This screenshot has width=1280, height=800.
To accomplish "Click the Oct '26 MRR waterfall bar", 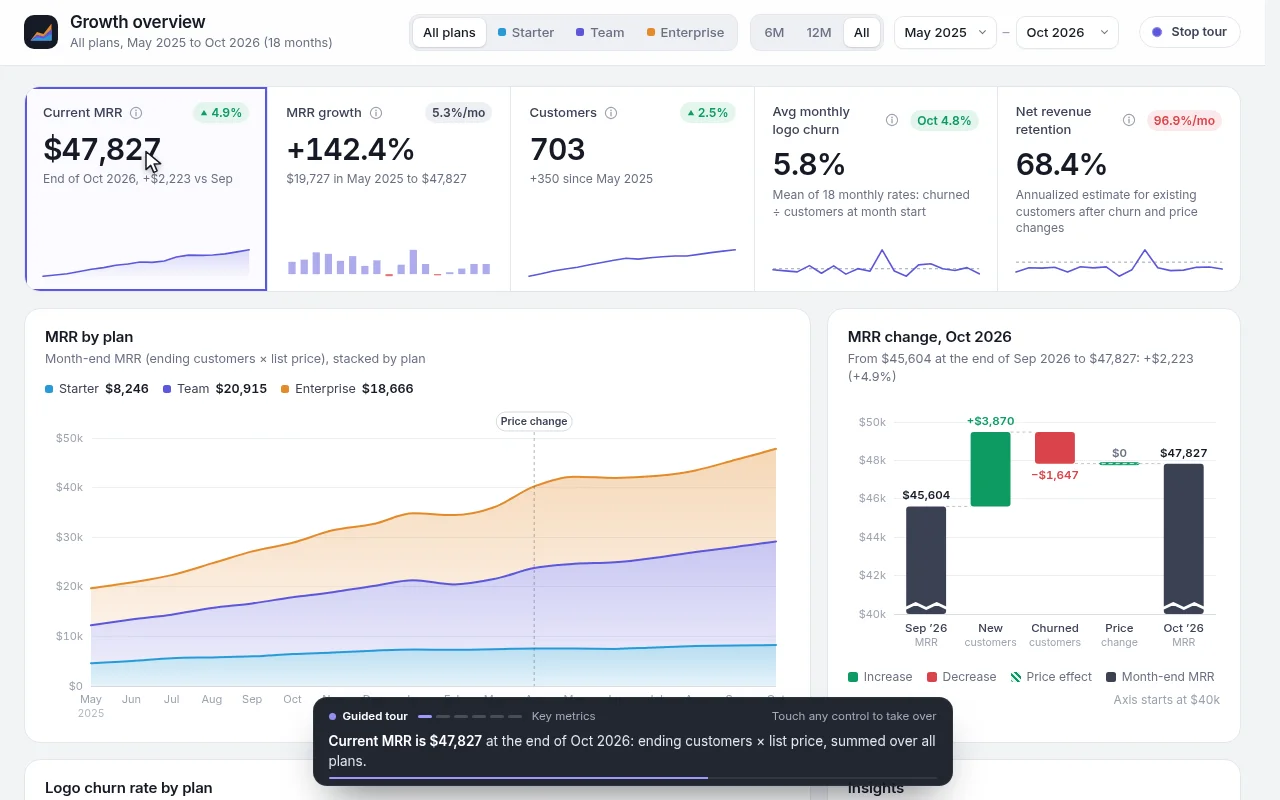I will click(1183, 539).
